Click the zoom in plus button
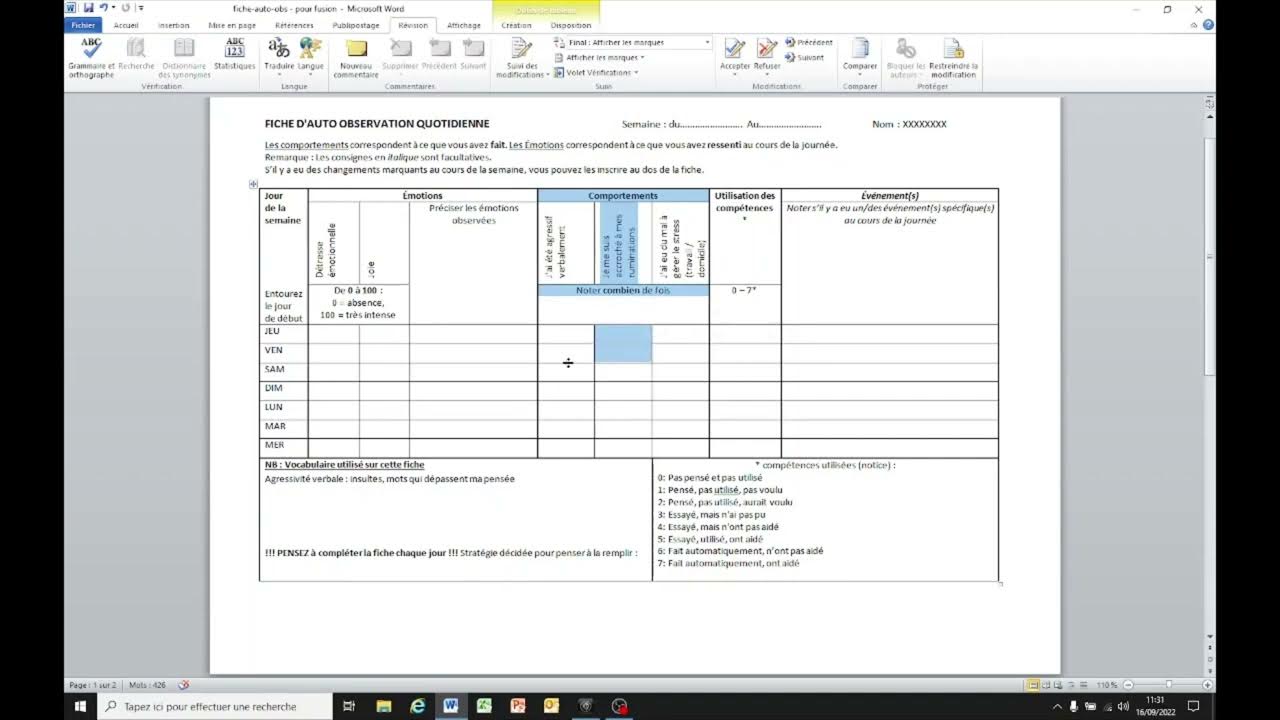1280x720 pixels. coord(1209,685)
